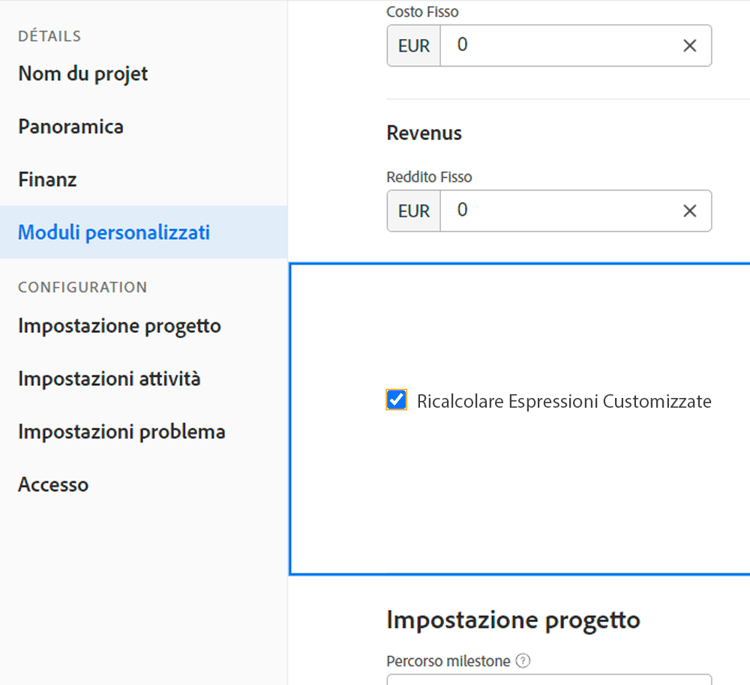This screenshot has height=685, width=750.
Task: Navigate to Impostazioni attività
Action: (109, 379)
